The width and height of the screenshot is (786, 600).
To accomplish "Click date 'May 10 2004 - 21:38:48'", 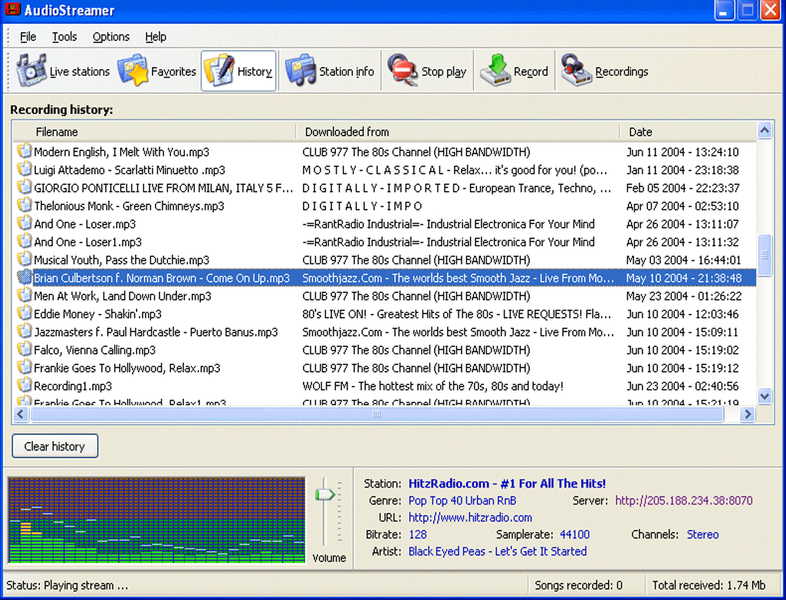I will (684, 278).
